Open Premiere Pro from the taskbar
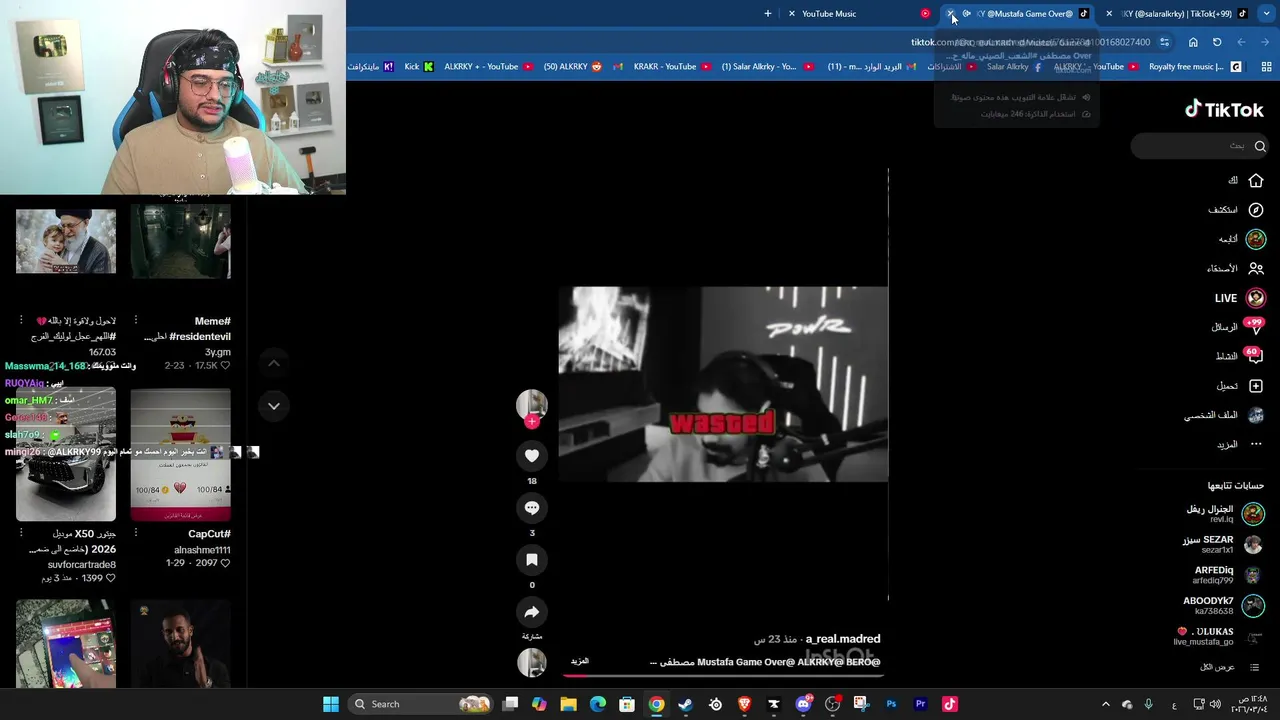This screenshot has width=1280, height=720. pyautogui.click(x=921, y=704)
